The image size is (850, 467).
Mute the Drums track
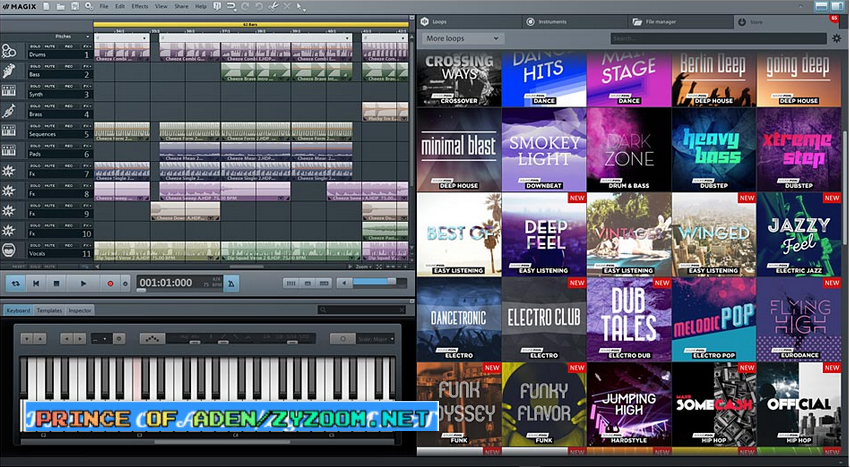click(49, 47)
